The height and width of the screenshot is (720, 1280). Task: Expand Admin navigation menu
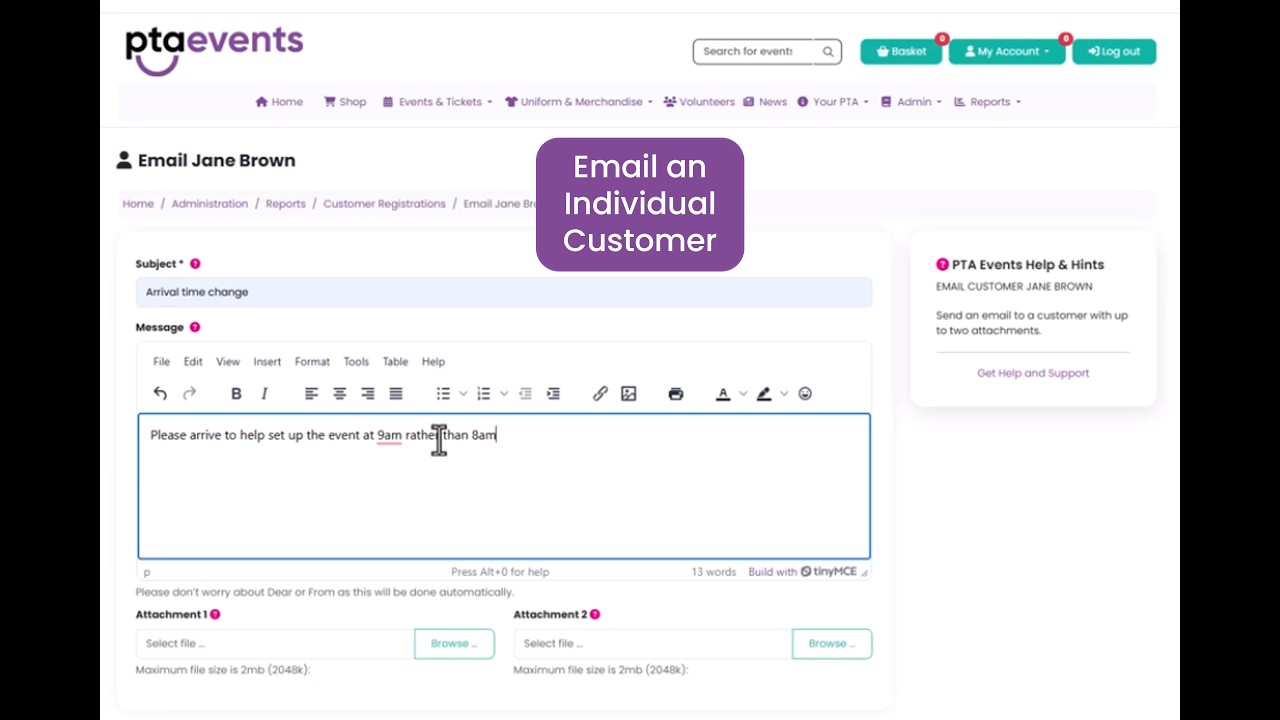[x=911, y=102]
